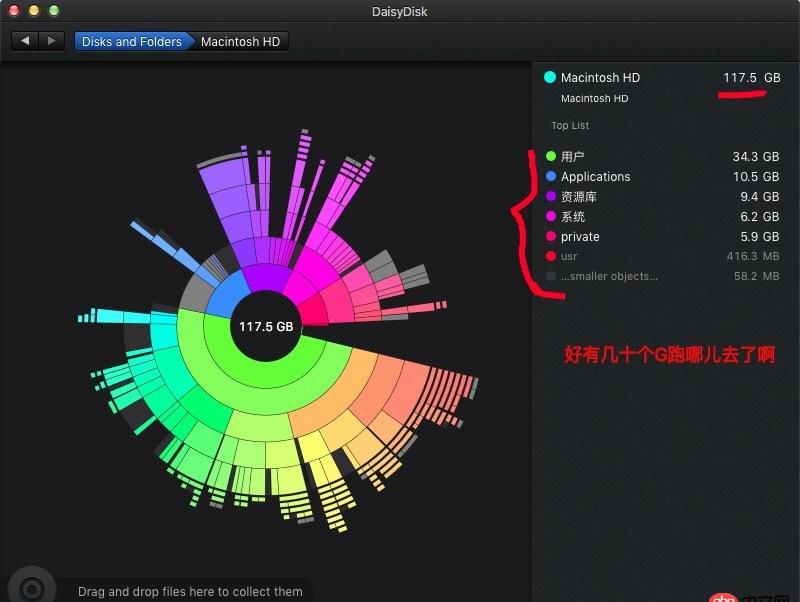Click the magenta 系统 color dot
800x602 pixels.
551,216
